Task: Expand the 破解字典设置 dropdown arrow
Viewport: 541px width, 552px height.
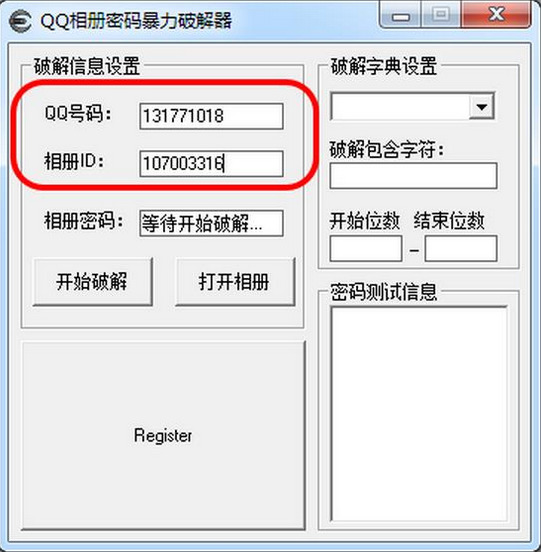Action: point(482,106)
